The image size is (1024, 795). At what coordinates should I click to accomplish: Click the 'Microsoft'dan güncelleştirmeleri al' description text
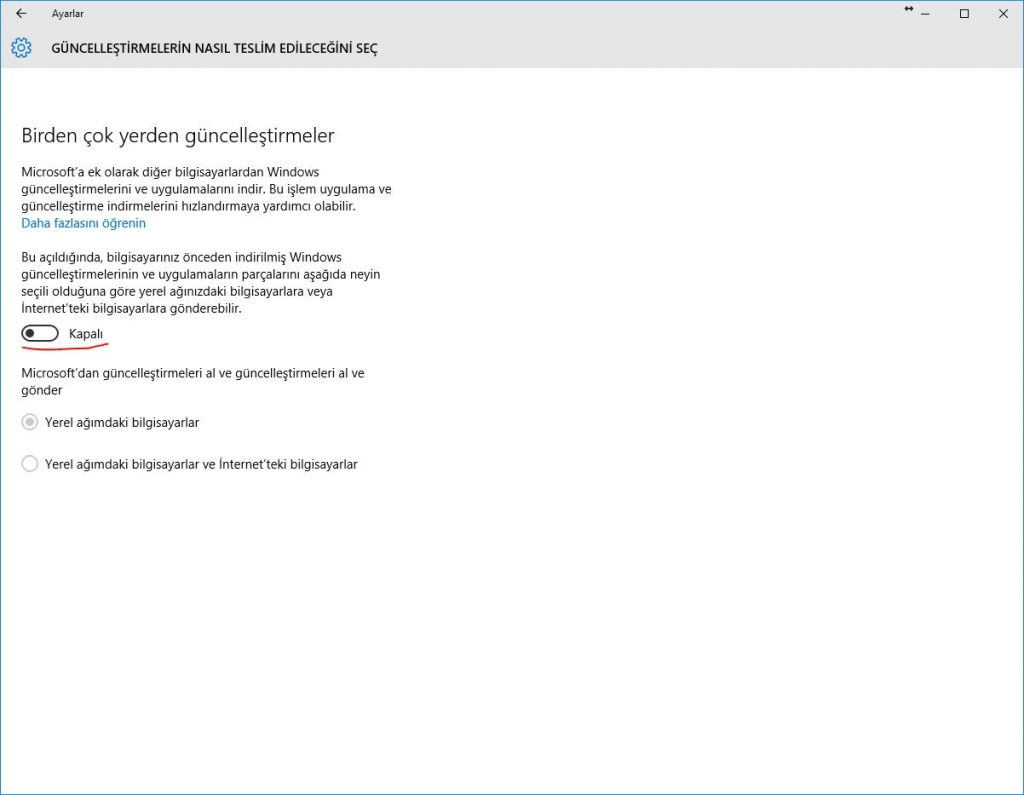(192, 381)
